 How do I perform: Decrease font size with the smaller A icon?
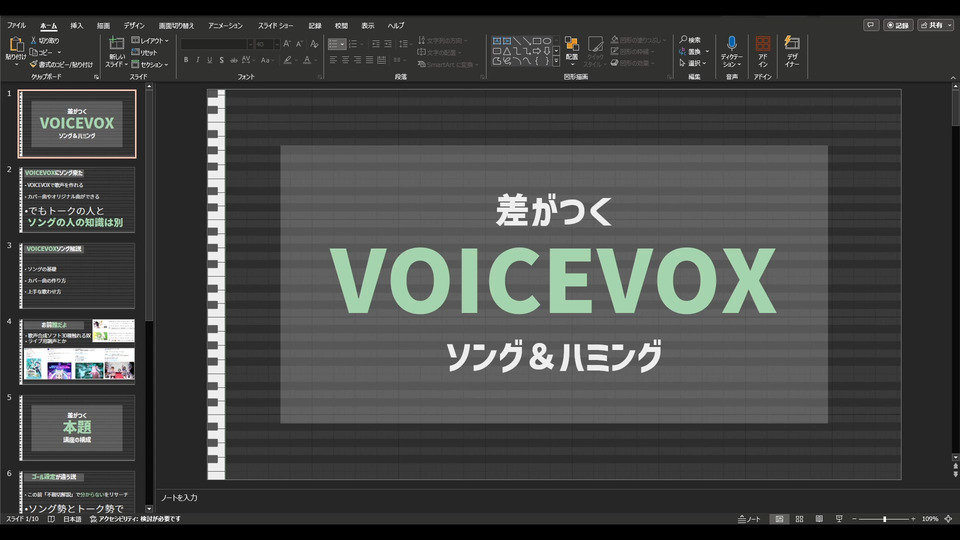point(299,44)
